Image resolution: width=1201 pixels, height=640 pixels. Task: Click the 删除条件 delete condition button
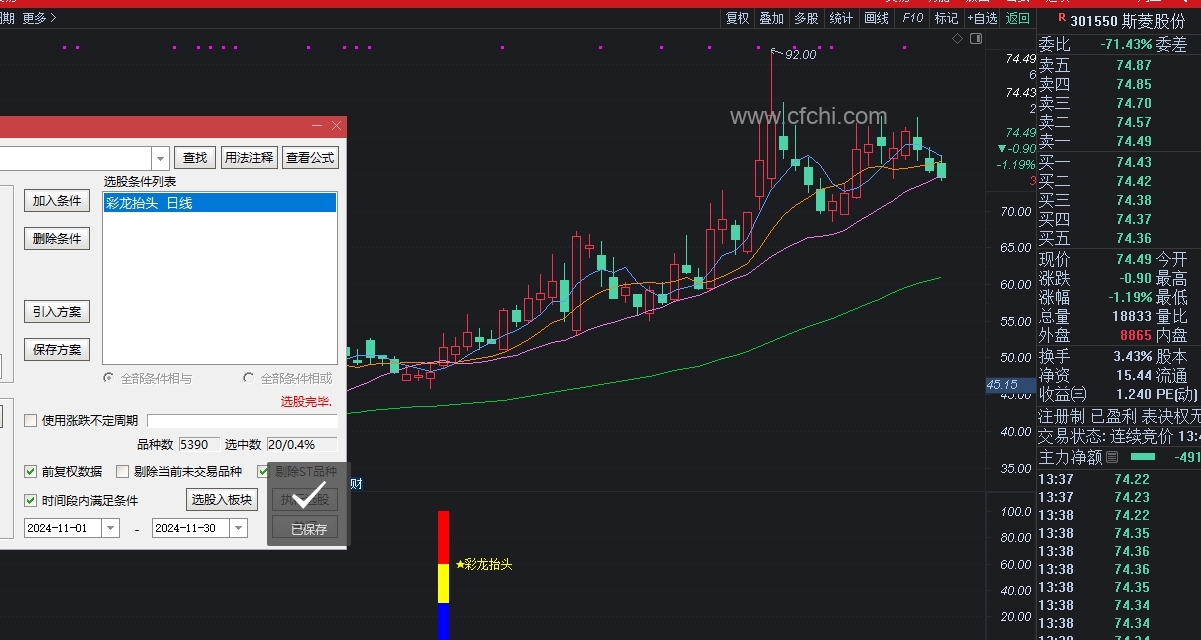(x=57, y=239)
